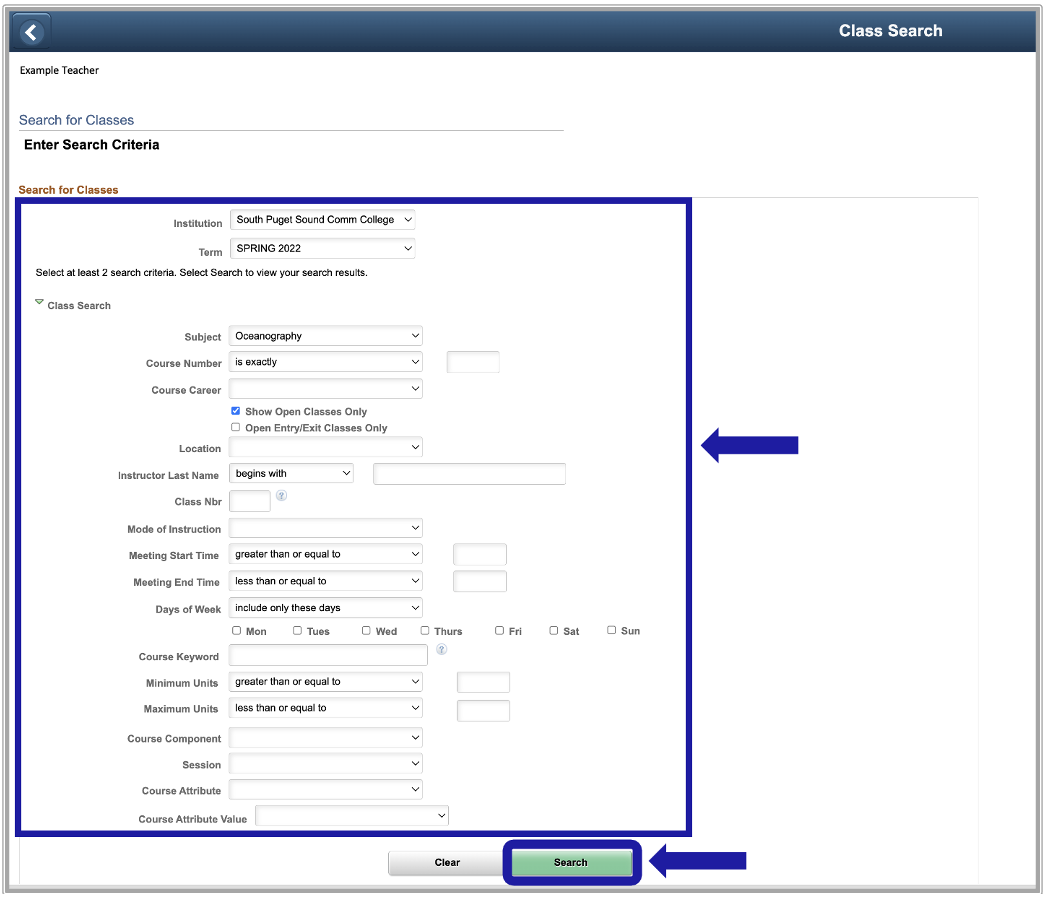The height and width of the screenshot is (898, 1048).
Task: Open the Course Career dropdown
Action: coord(326,388)
